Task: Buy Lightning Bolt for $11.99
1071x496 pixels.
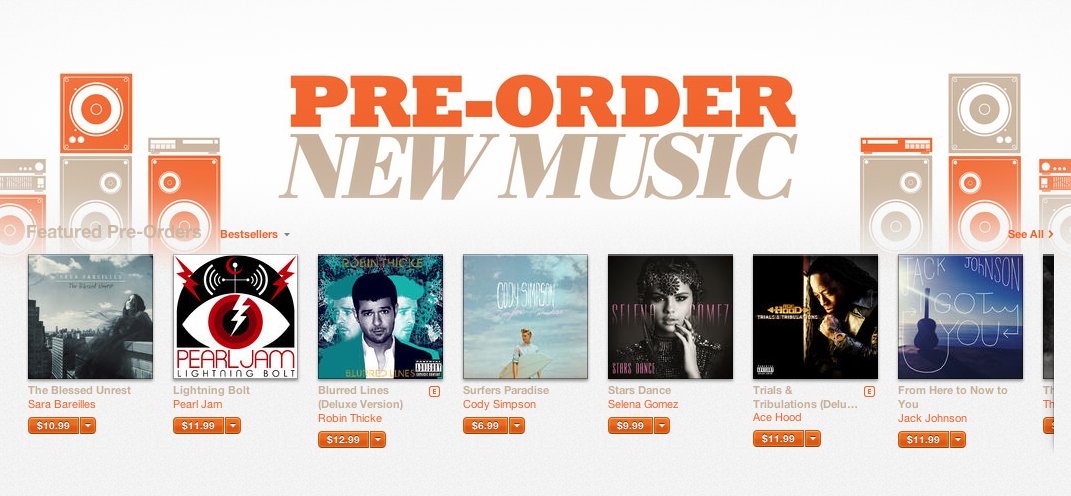Action: click(199, 426)
